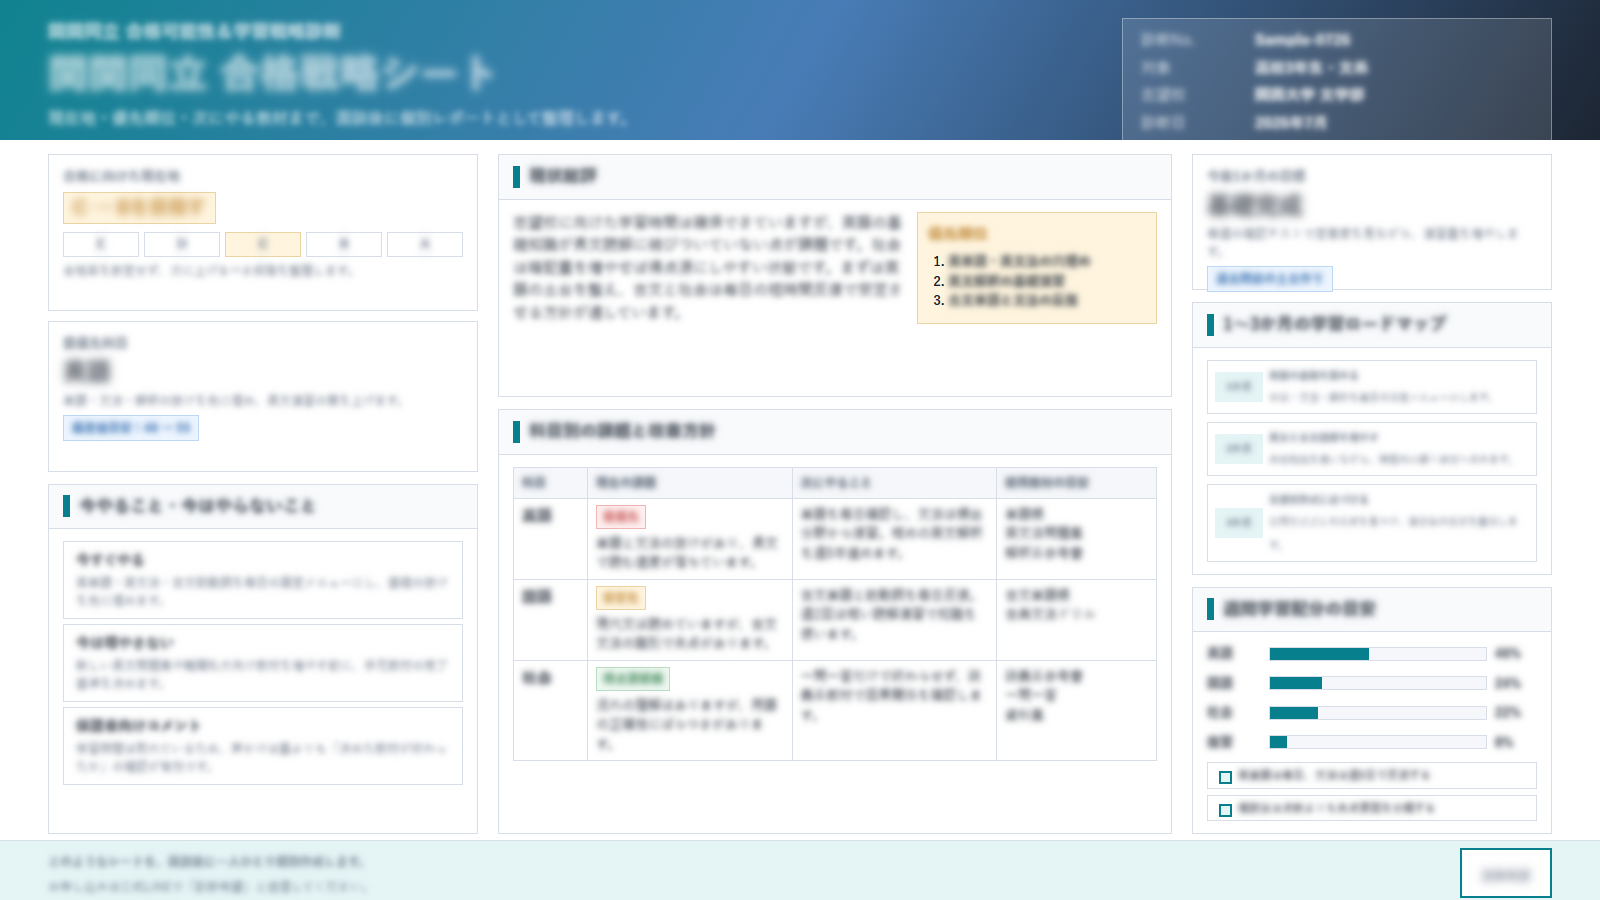Click the amber status badge in the subject table
1600x900 pixels.
pos(621,597)
